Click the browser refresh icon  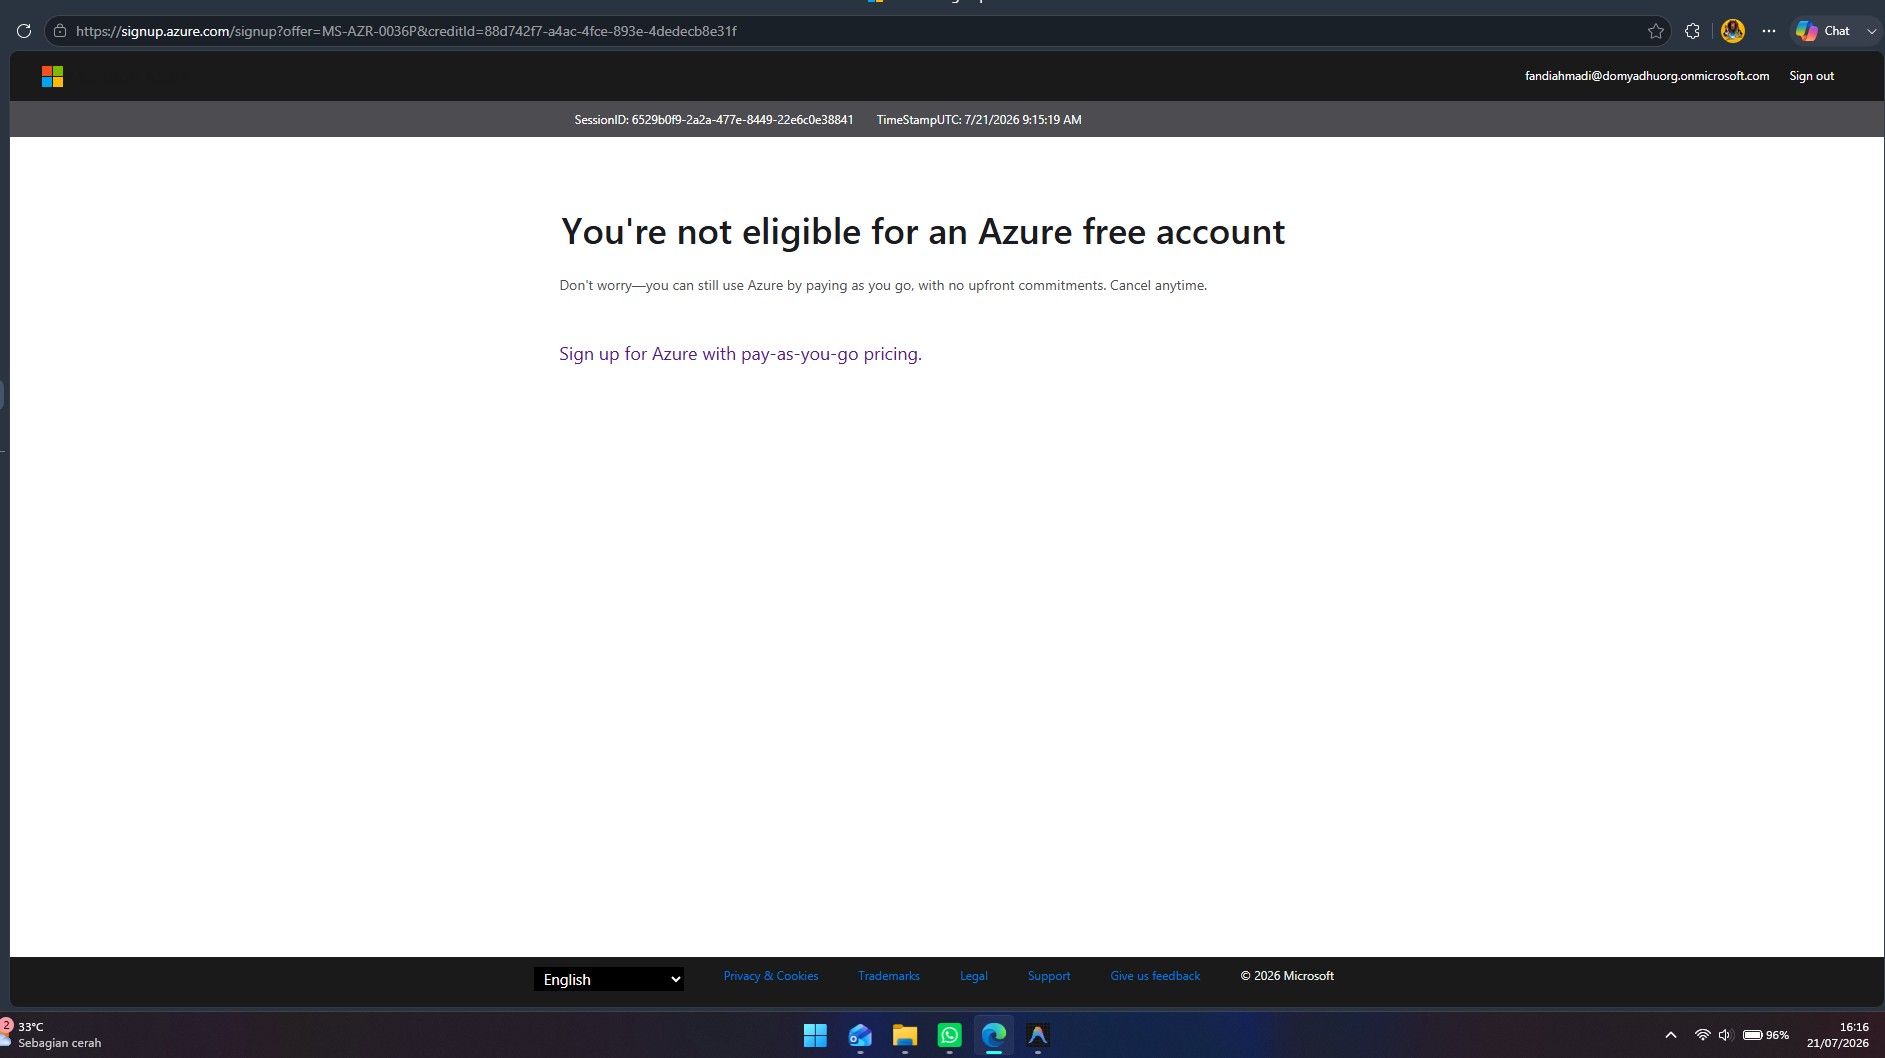tap(24, 31)
